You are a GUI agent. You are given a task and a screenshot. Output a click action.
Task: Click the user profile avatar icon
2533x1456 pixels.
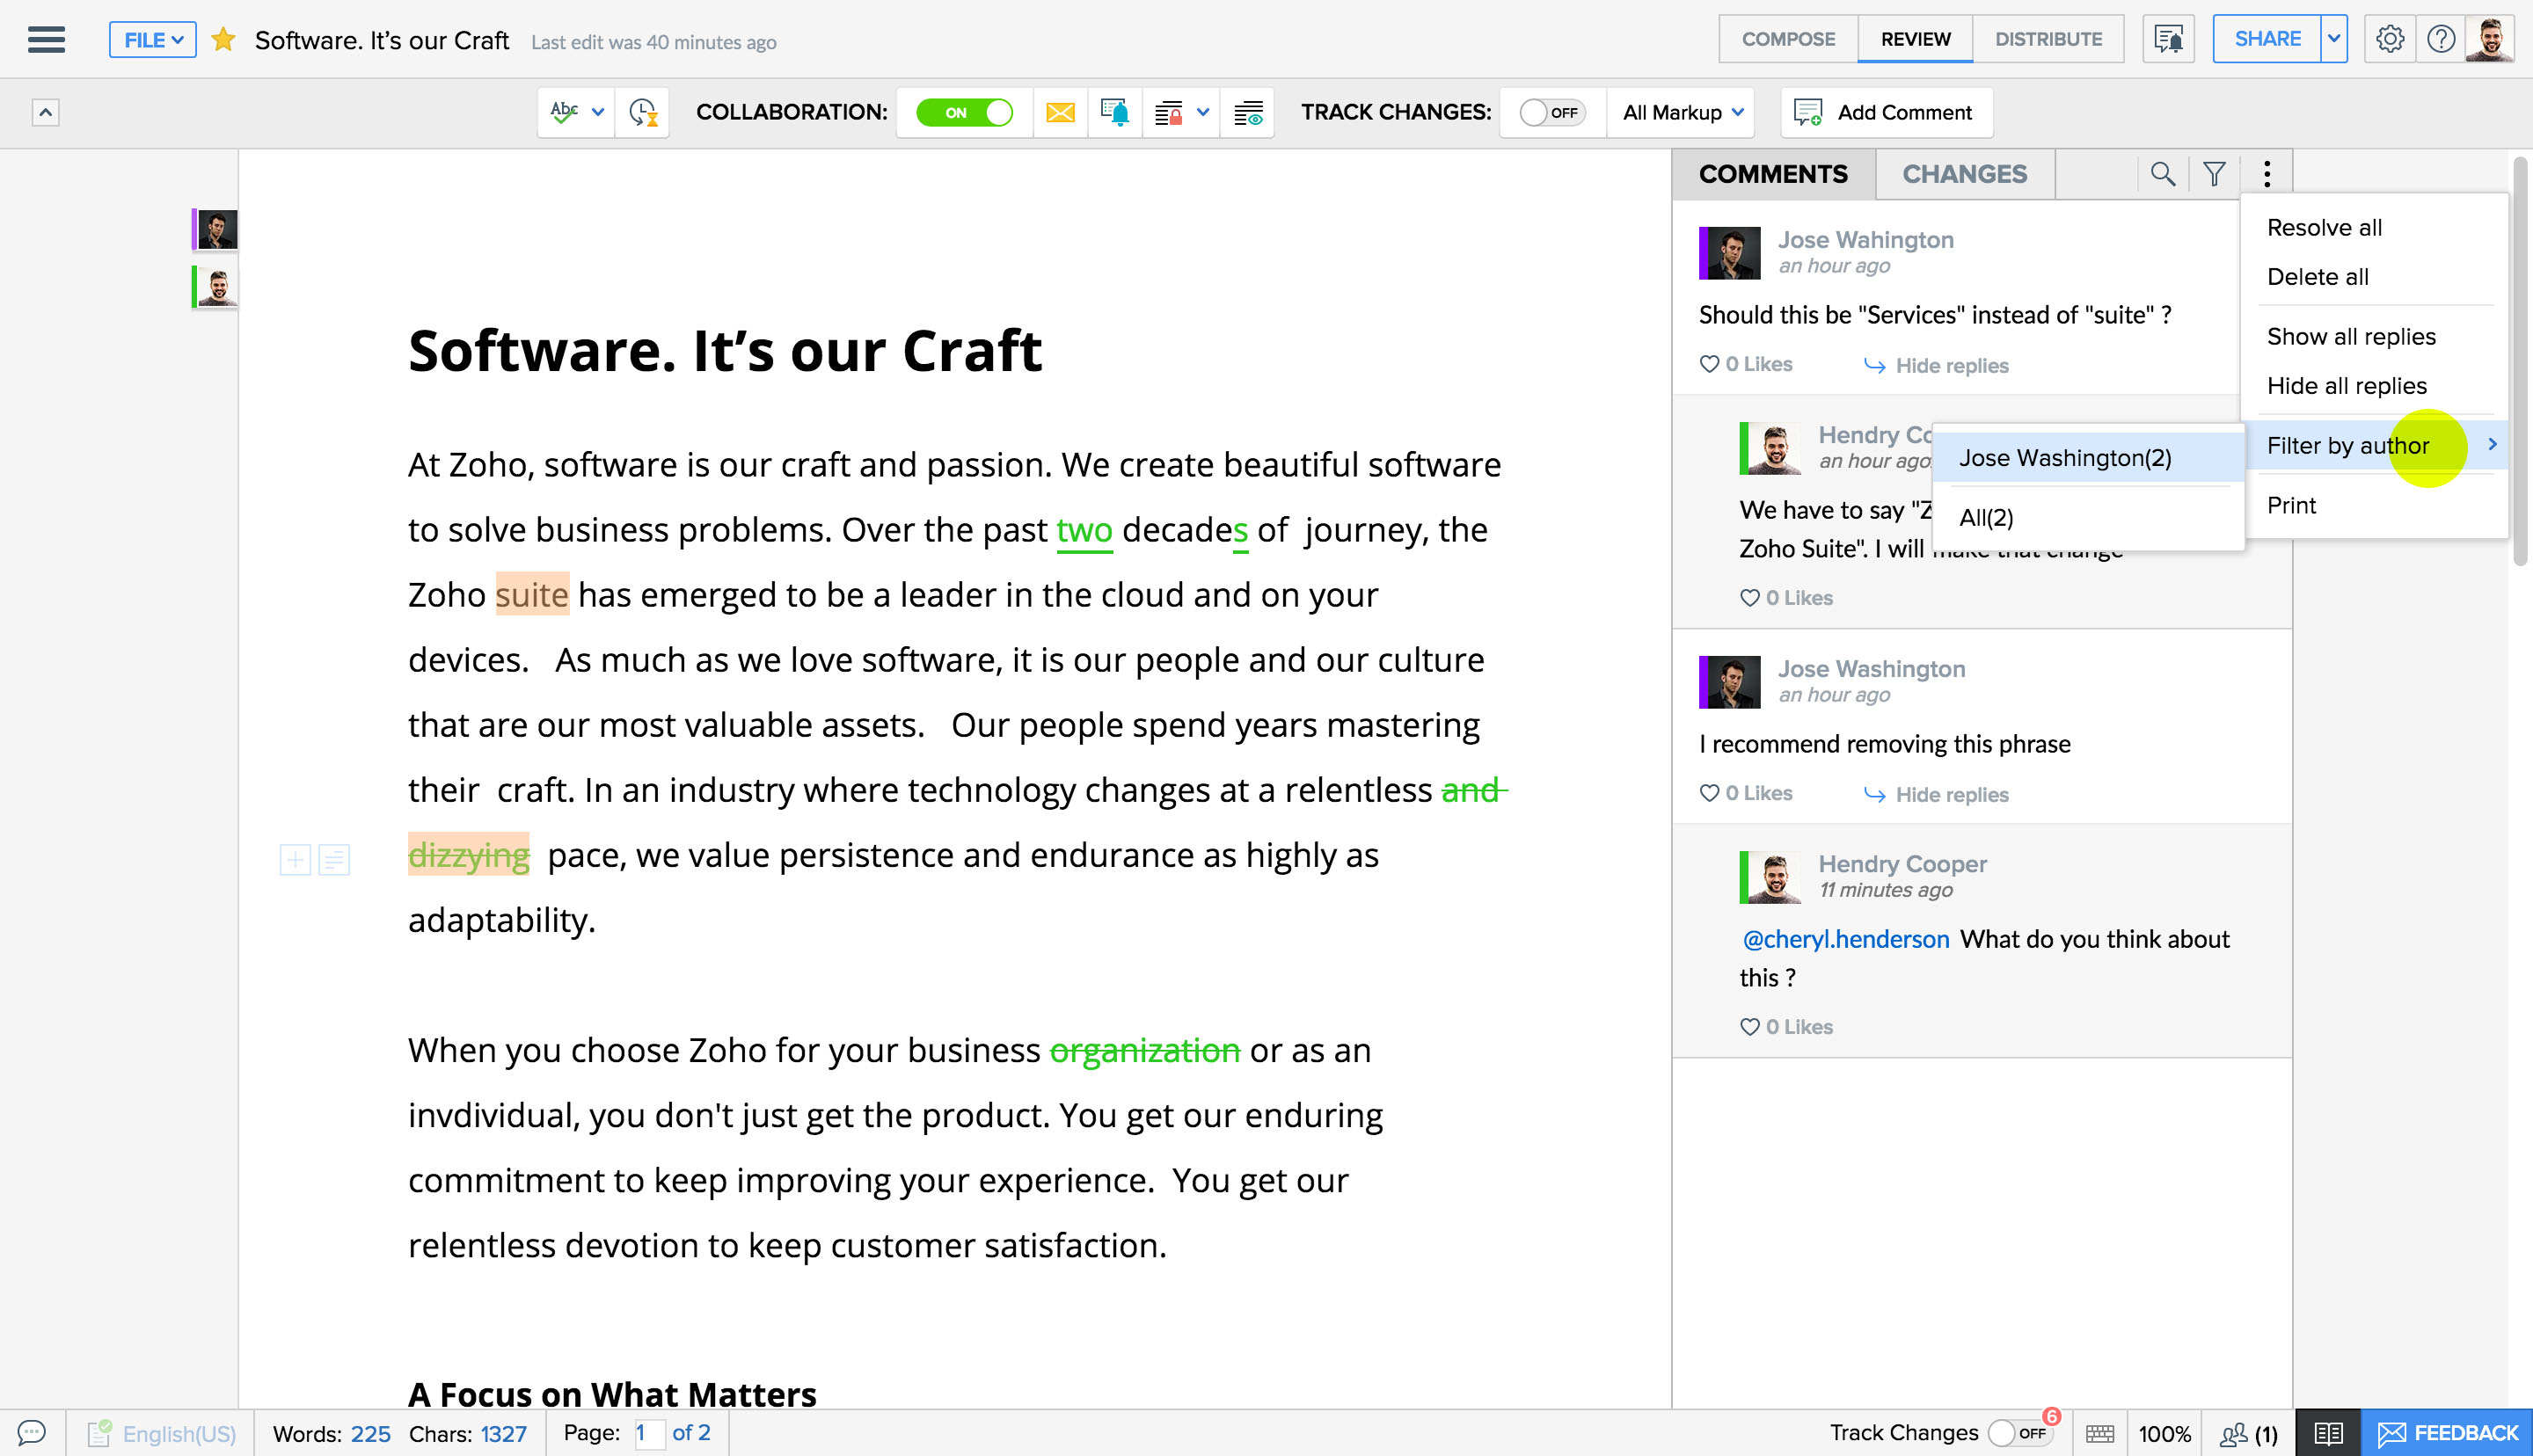pyautogui.click(x=2488, y=39)
